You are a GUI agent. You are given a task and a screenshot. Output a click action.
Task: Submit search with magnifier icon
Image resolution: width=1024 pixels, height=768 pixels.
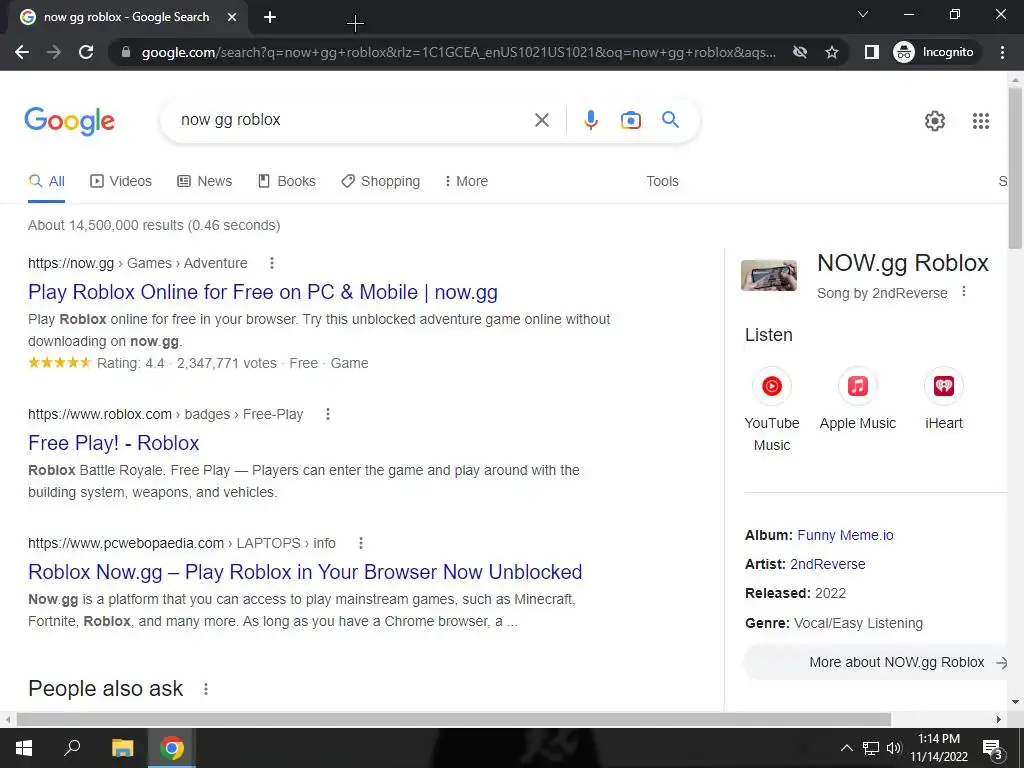click(x=670, y=120)
